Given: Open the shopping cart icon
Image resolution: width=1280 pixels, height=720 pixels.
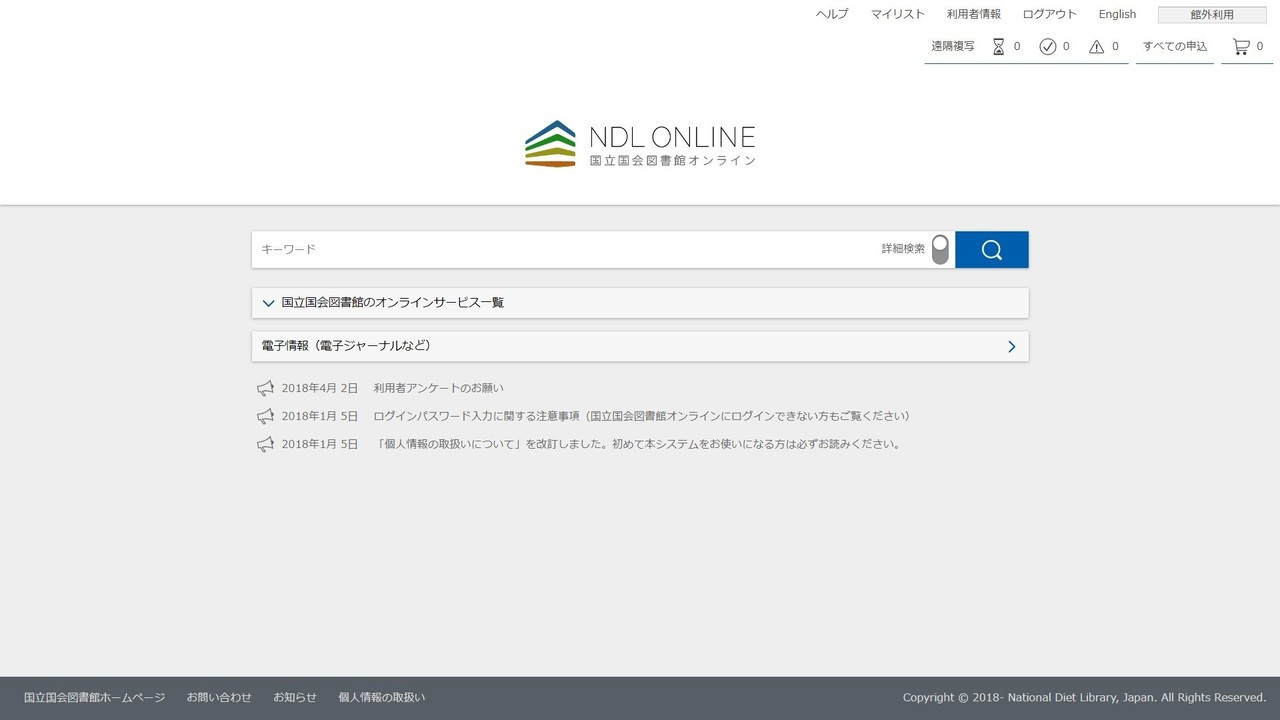Looking at the screenshot, I should (1241, 46).
